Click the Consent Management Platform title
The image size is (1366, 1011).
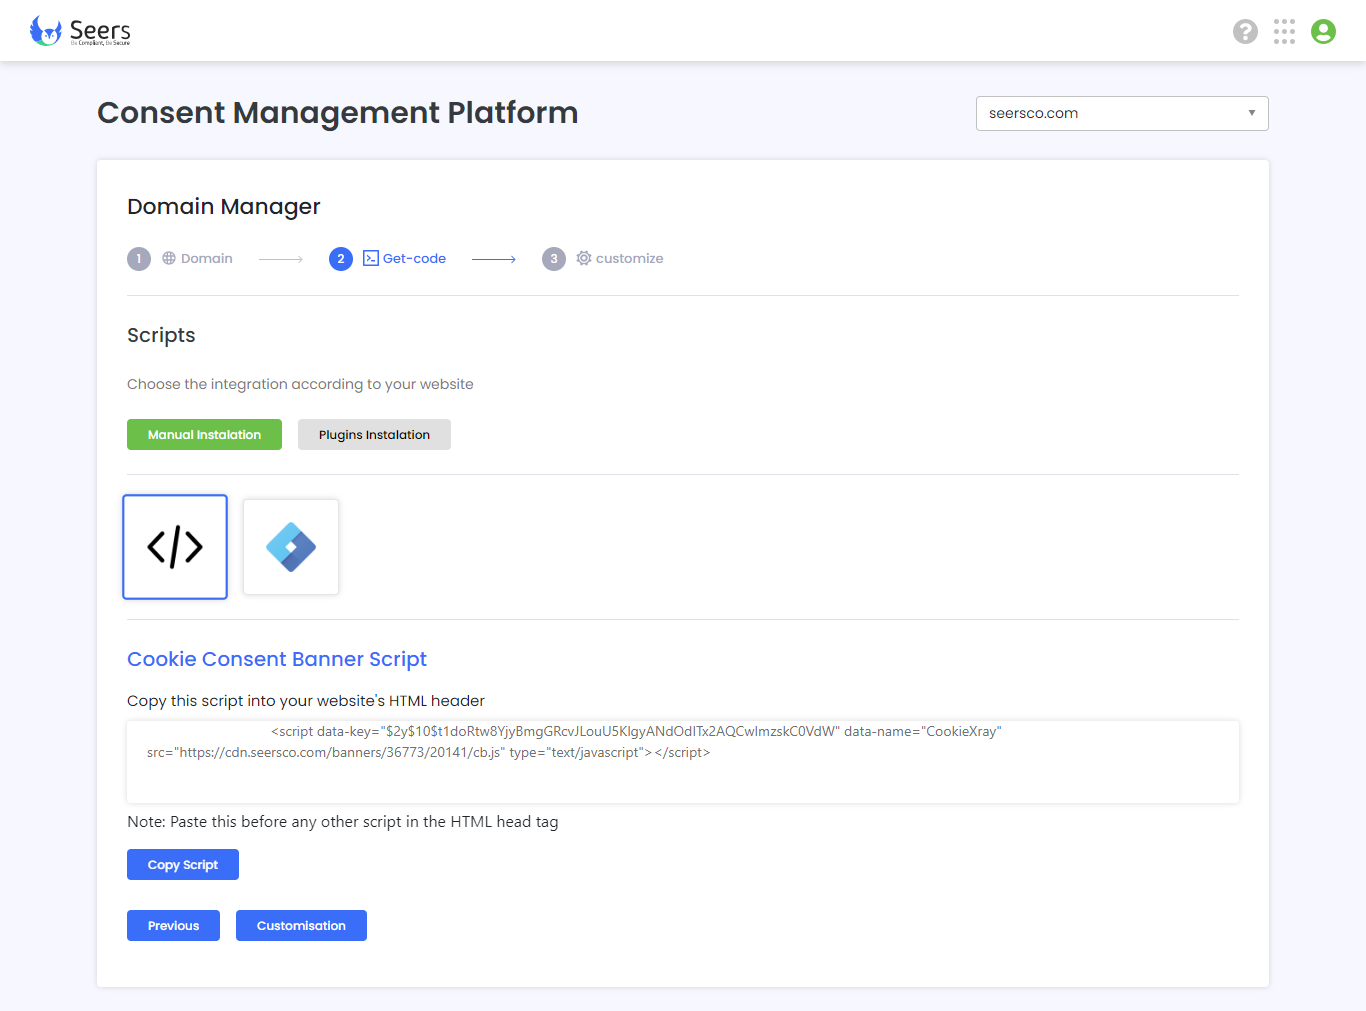[338, 113]
